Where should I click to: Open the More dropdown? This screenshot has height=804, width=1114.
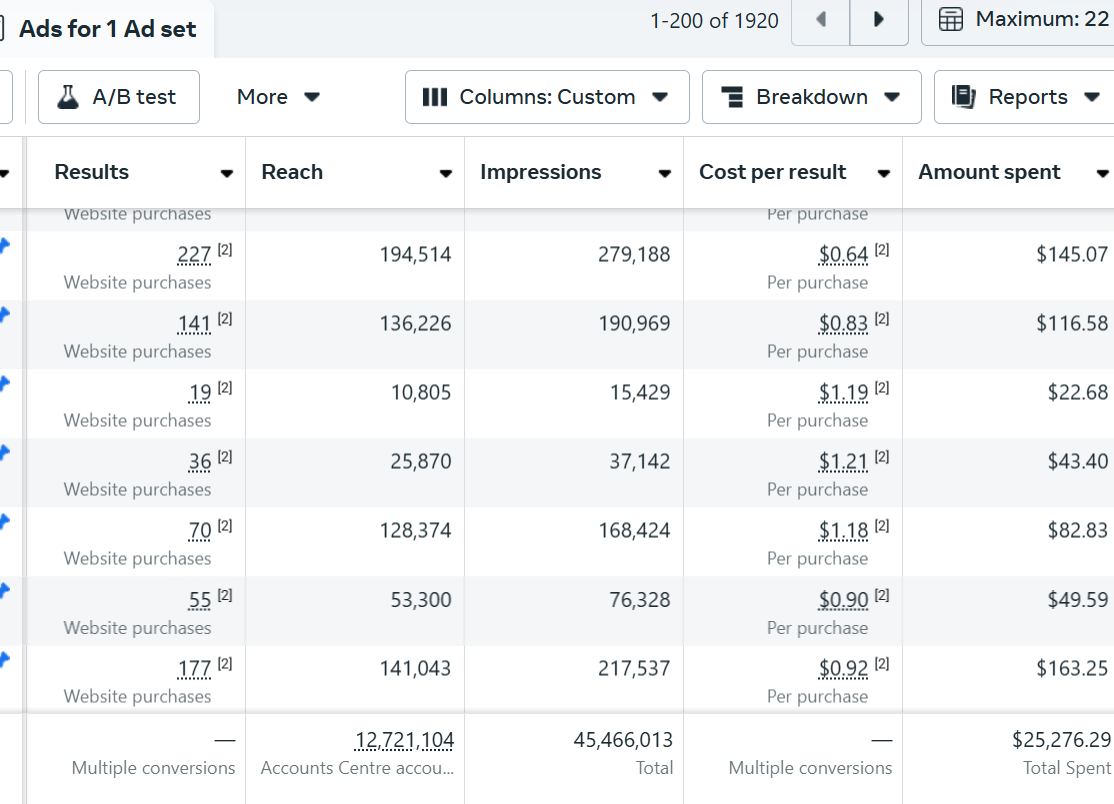(x=278, y=97)
